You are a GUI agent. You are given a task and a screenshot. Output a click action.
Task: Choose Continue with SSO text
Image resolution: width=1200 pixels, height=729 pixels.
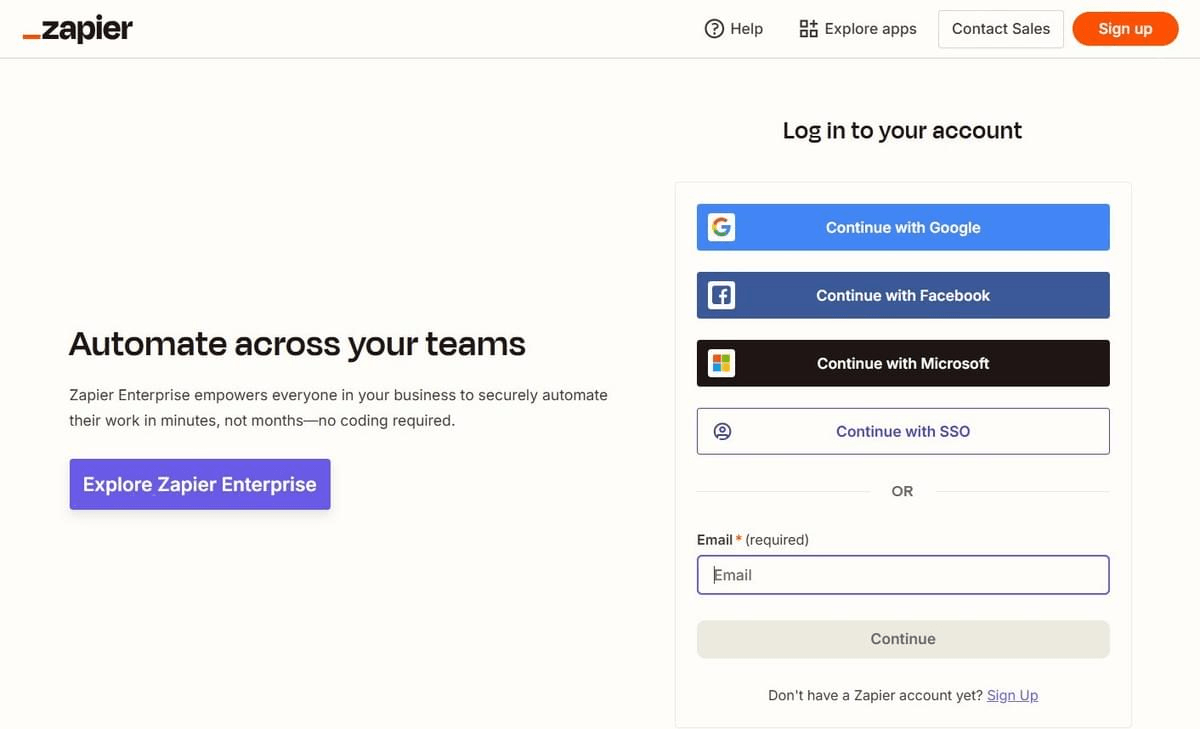click(x=903, y=431)
